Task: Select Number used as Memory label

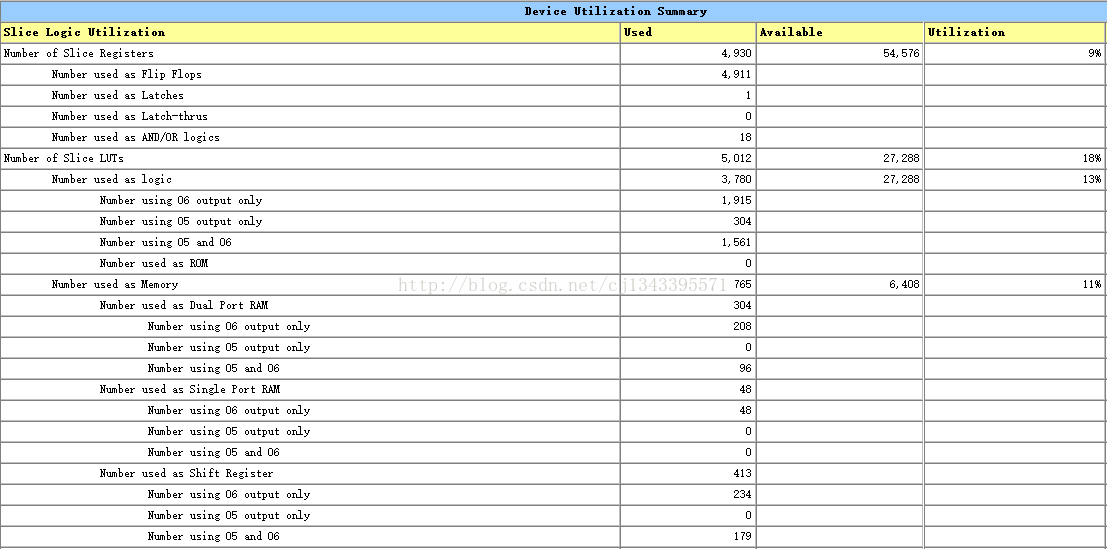Action: point(114,284)
